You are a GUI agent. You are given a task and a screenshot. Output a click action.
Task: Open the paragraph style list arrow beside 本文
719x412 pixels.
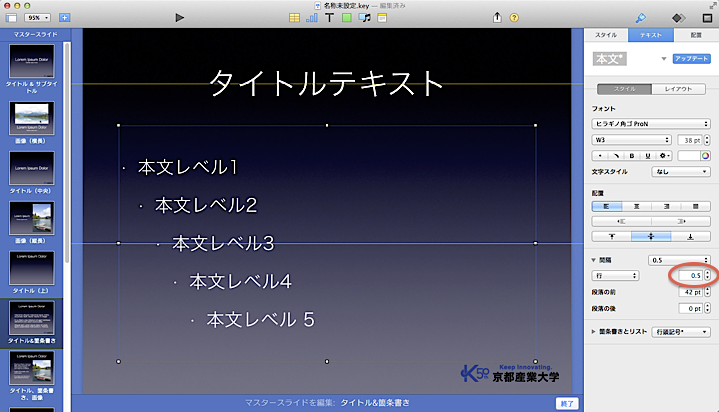click(664, 59)
